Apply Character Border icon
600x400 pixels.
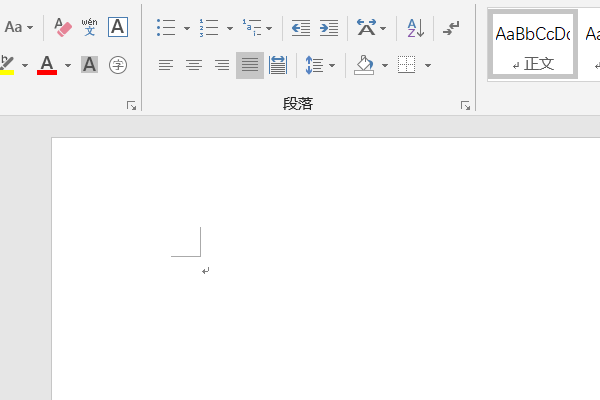coord(118,27)
